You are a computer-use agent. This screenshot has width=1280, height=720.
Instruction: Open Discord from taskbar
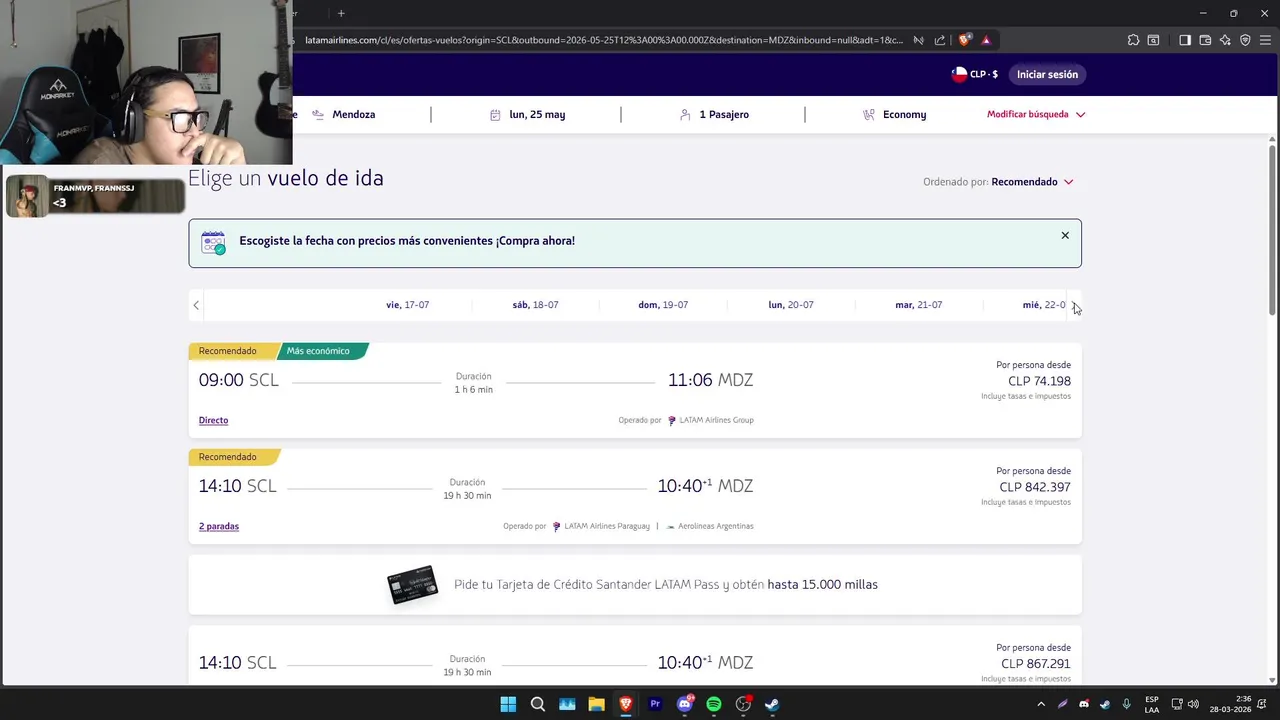coord(685,704)
